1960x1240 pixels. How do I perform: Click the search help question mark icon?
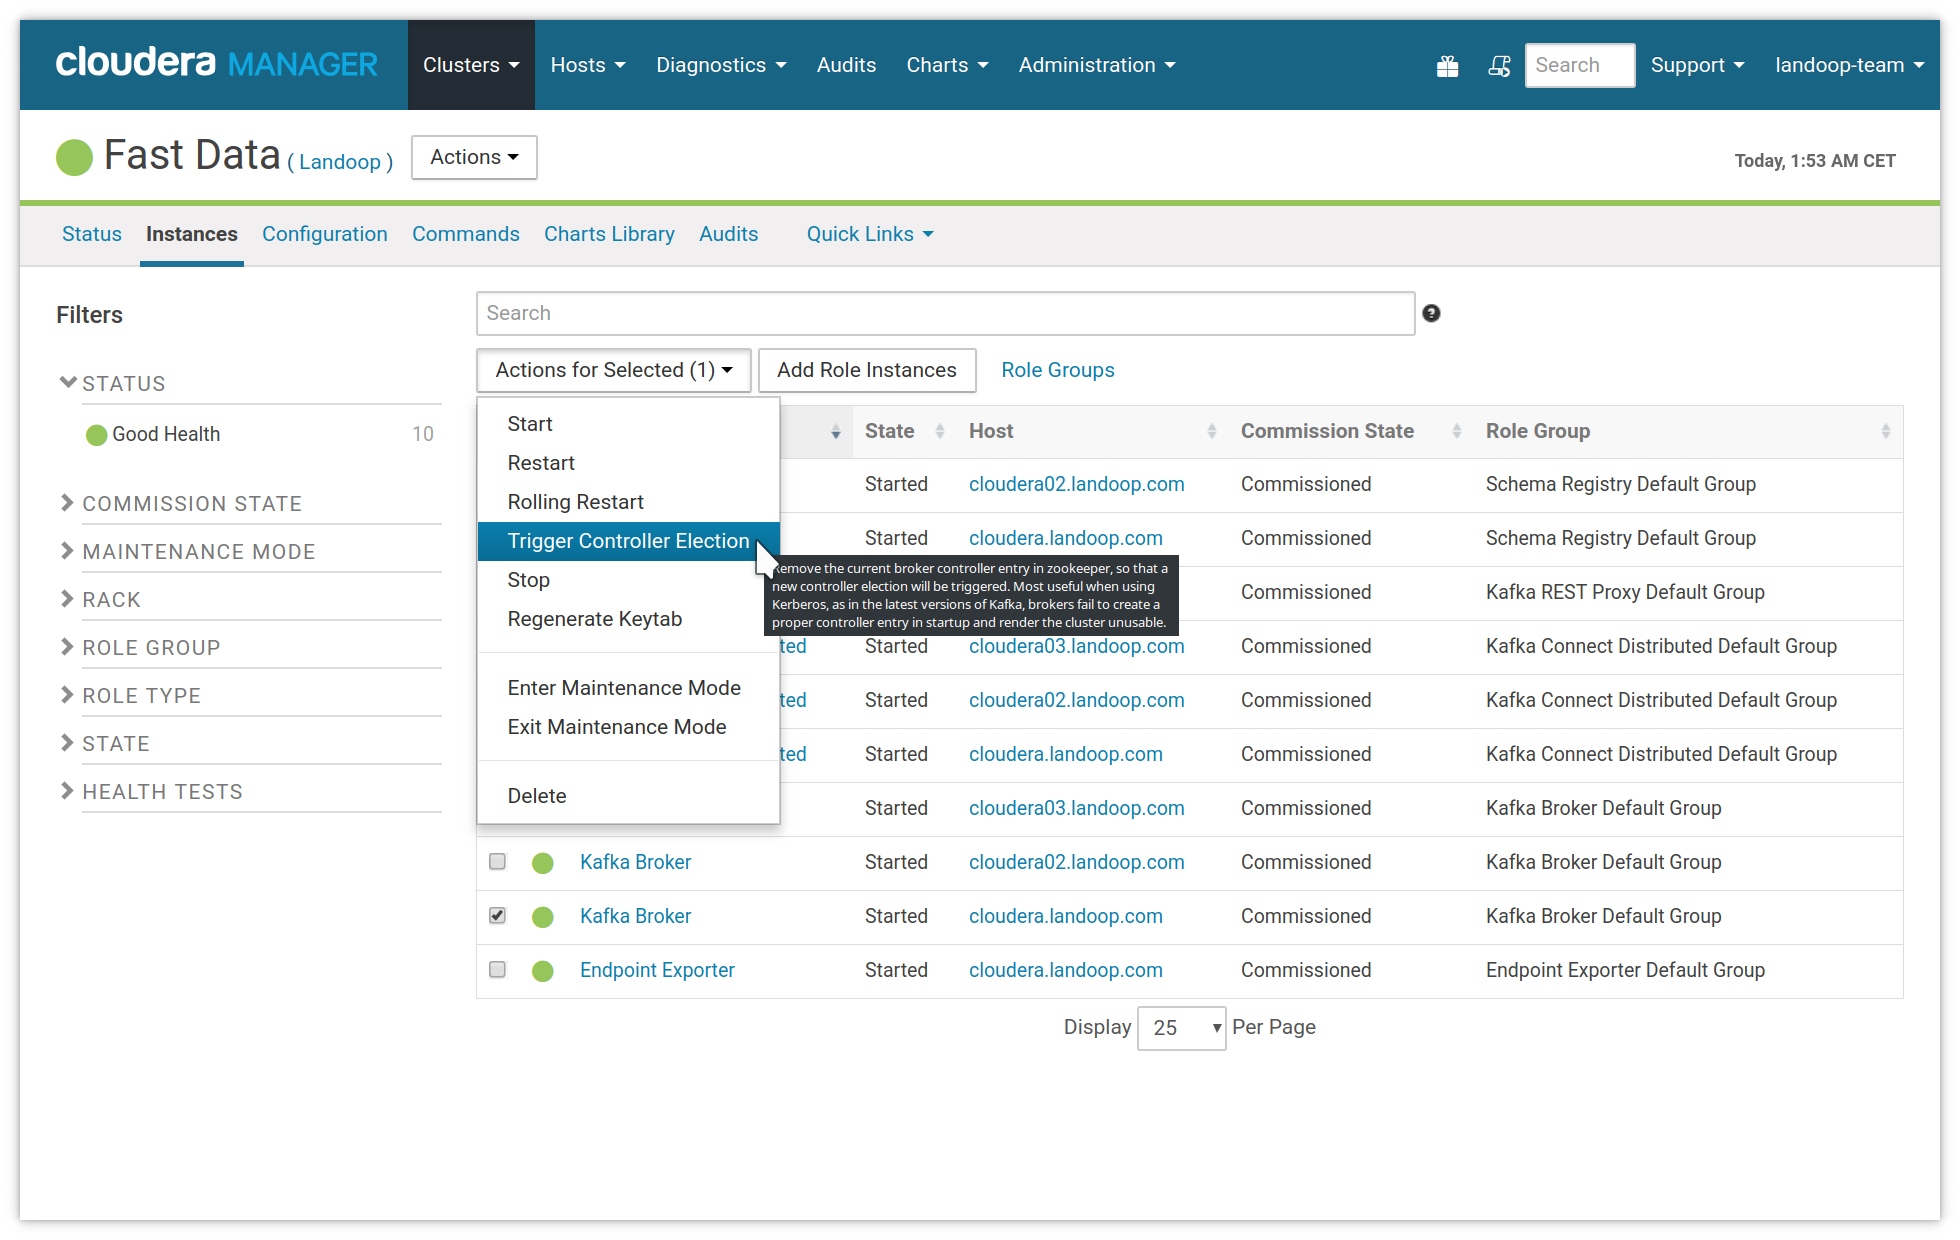click(1431, 313)
